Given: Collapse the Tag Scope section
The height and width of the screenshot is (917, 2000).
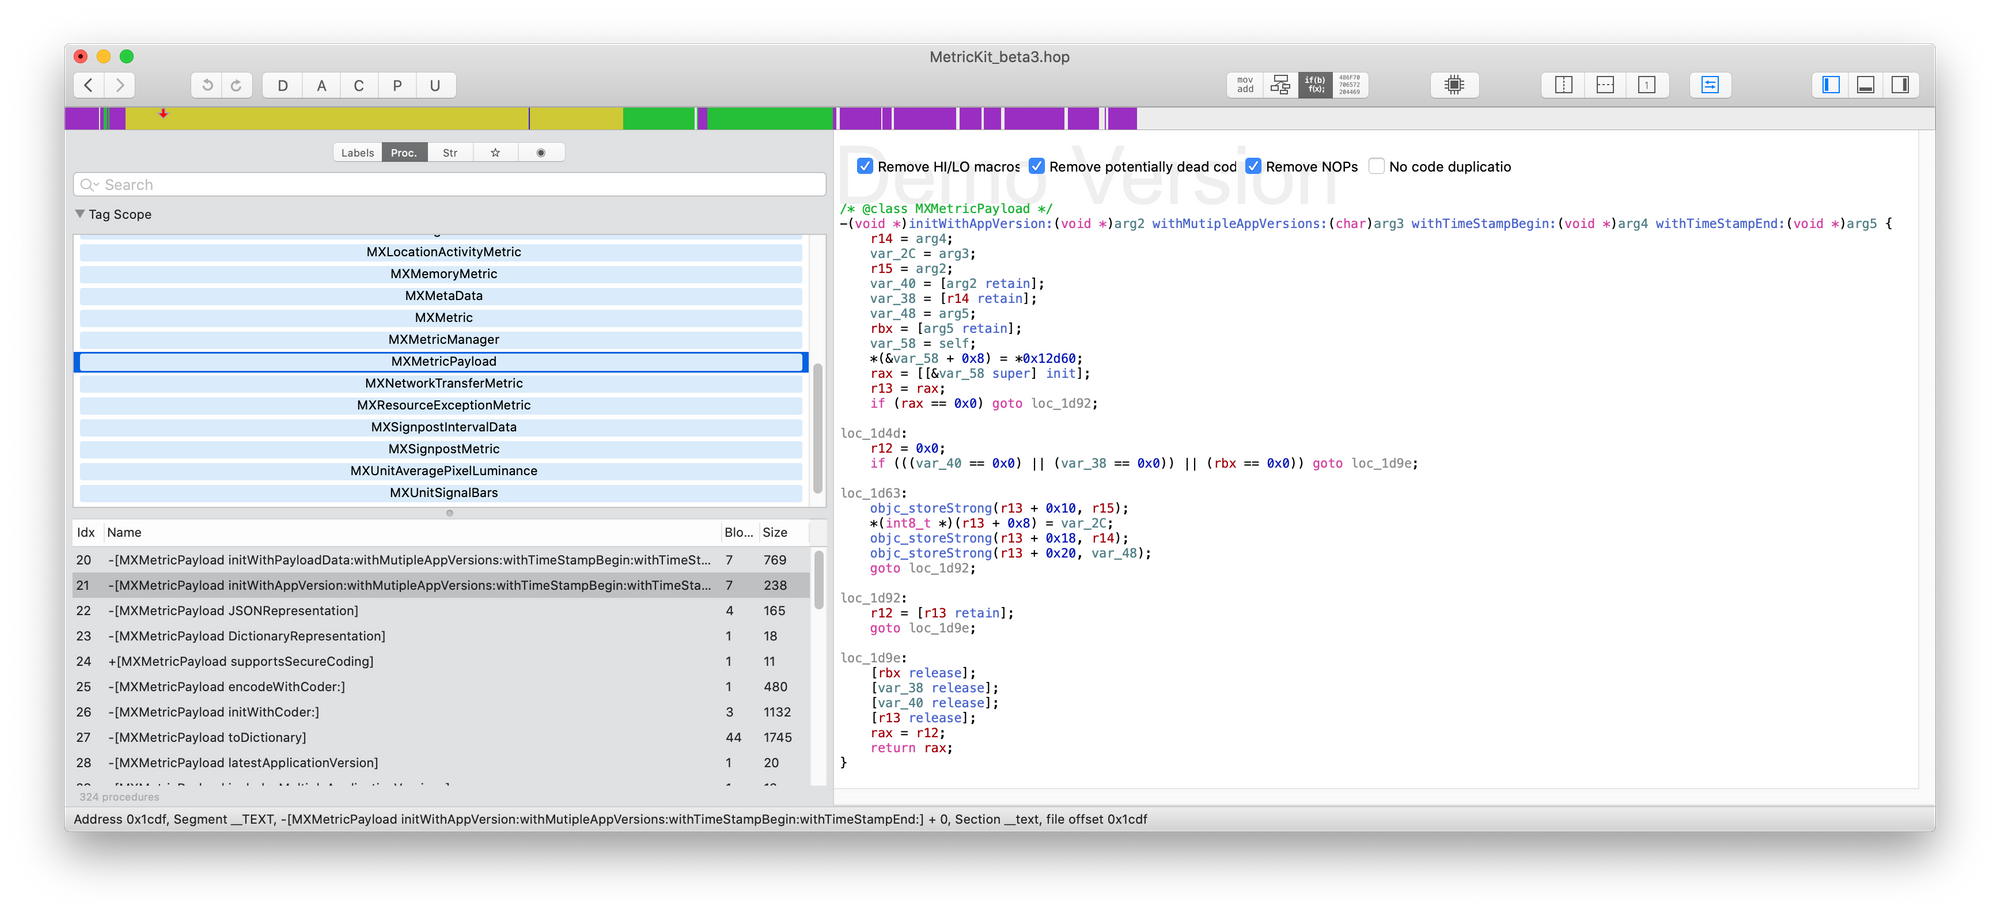Looking at the screenshot, I should (80, 214).
